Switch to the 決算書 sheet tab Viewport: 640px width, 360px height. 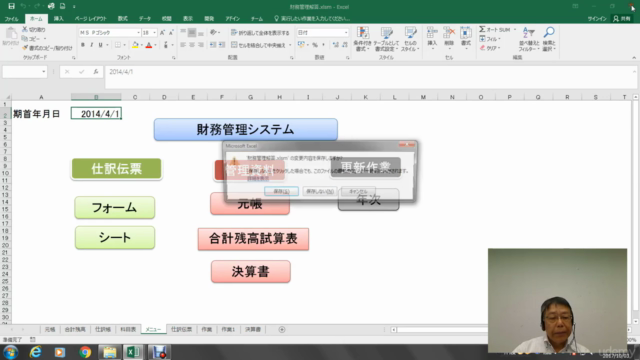click(253, 329)
